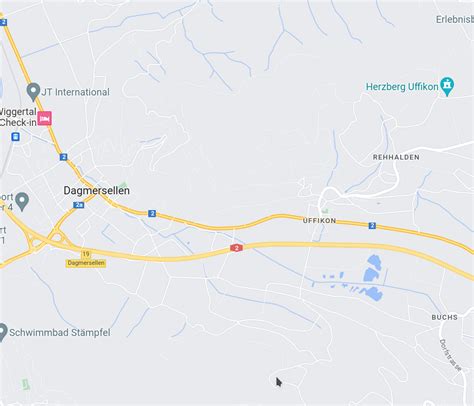Select the Dorfstrasse street name label
The image size is (474, 406).
pyautogui.click(x=450, y=355)
